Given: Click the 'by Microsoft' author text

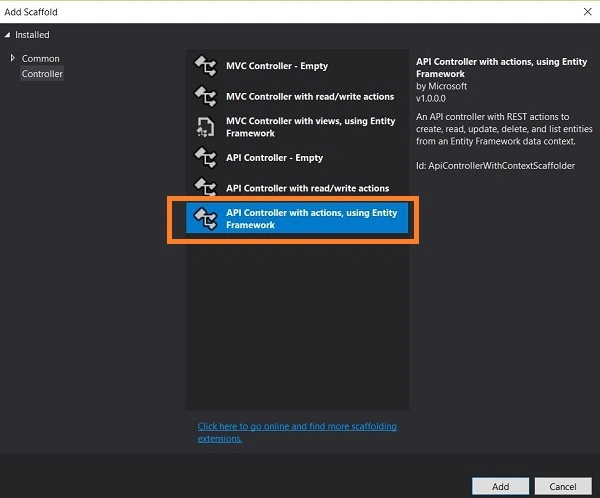Looking at the screenshot, I should [x=442, y=86].
